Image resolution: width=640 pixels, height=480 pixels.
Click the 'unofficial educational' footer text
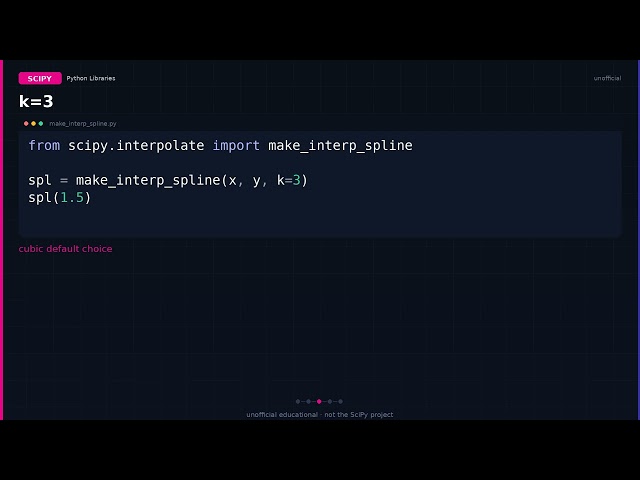(282, 415)
